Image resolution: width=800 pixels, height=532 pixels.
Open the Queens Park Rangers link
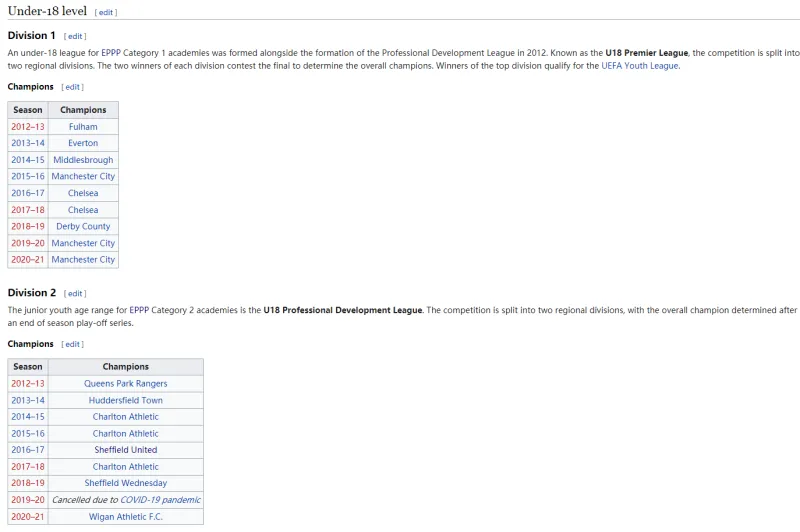(x=126, y=384)
